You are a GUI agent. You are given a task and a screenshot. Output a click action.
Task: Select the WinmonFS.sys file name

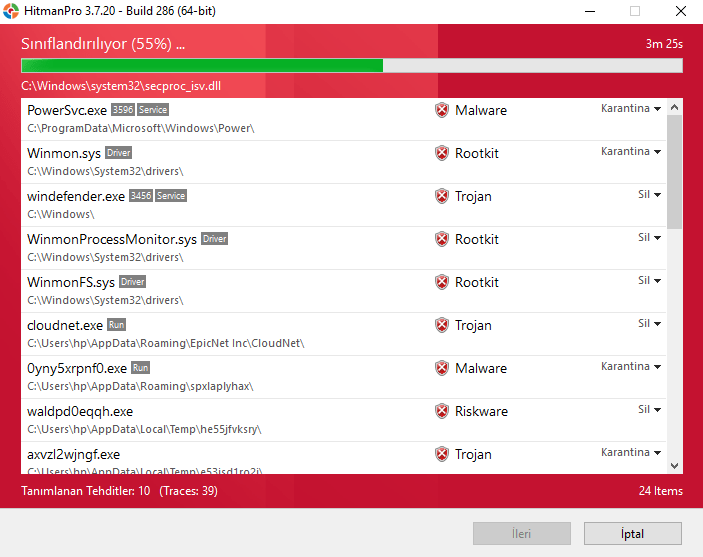pos(71,283)
